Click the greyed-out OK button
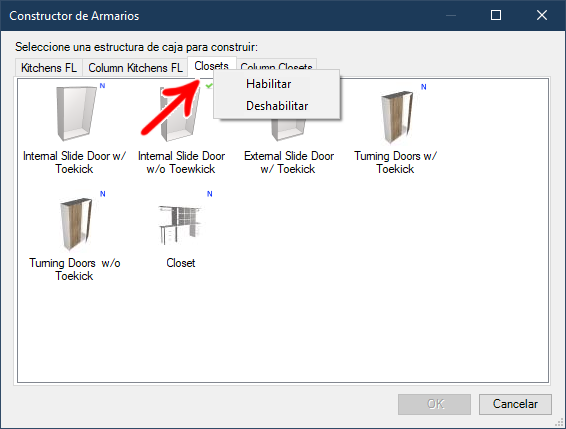This screenshot has height=429, width=566. [x=434, y=404]
